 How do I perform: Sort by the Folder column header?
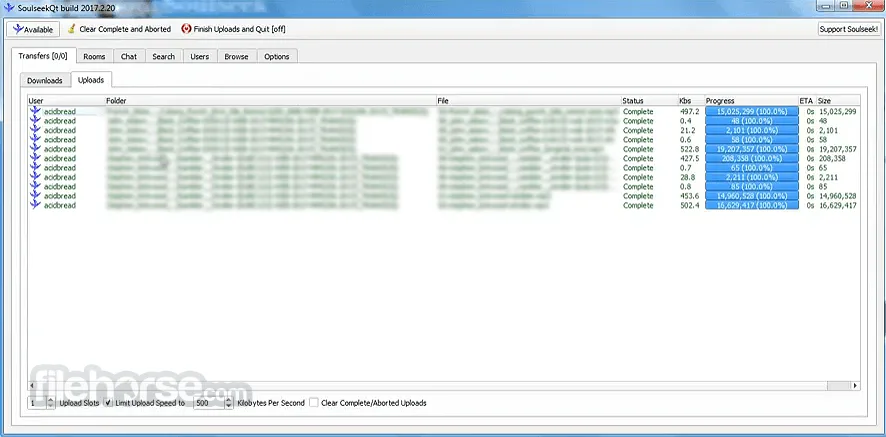[x=271, y=101]
